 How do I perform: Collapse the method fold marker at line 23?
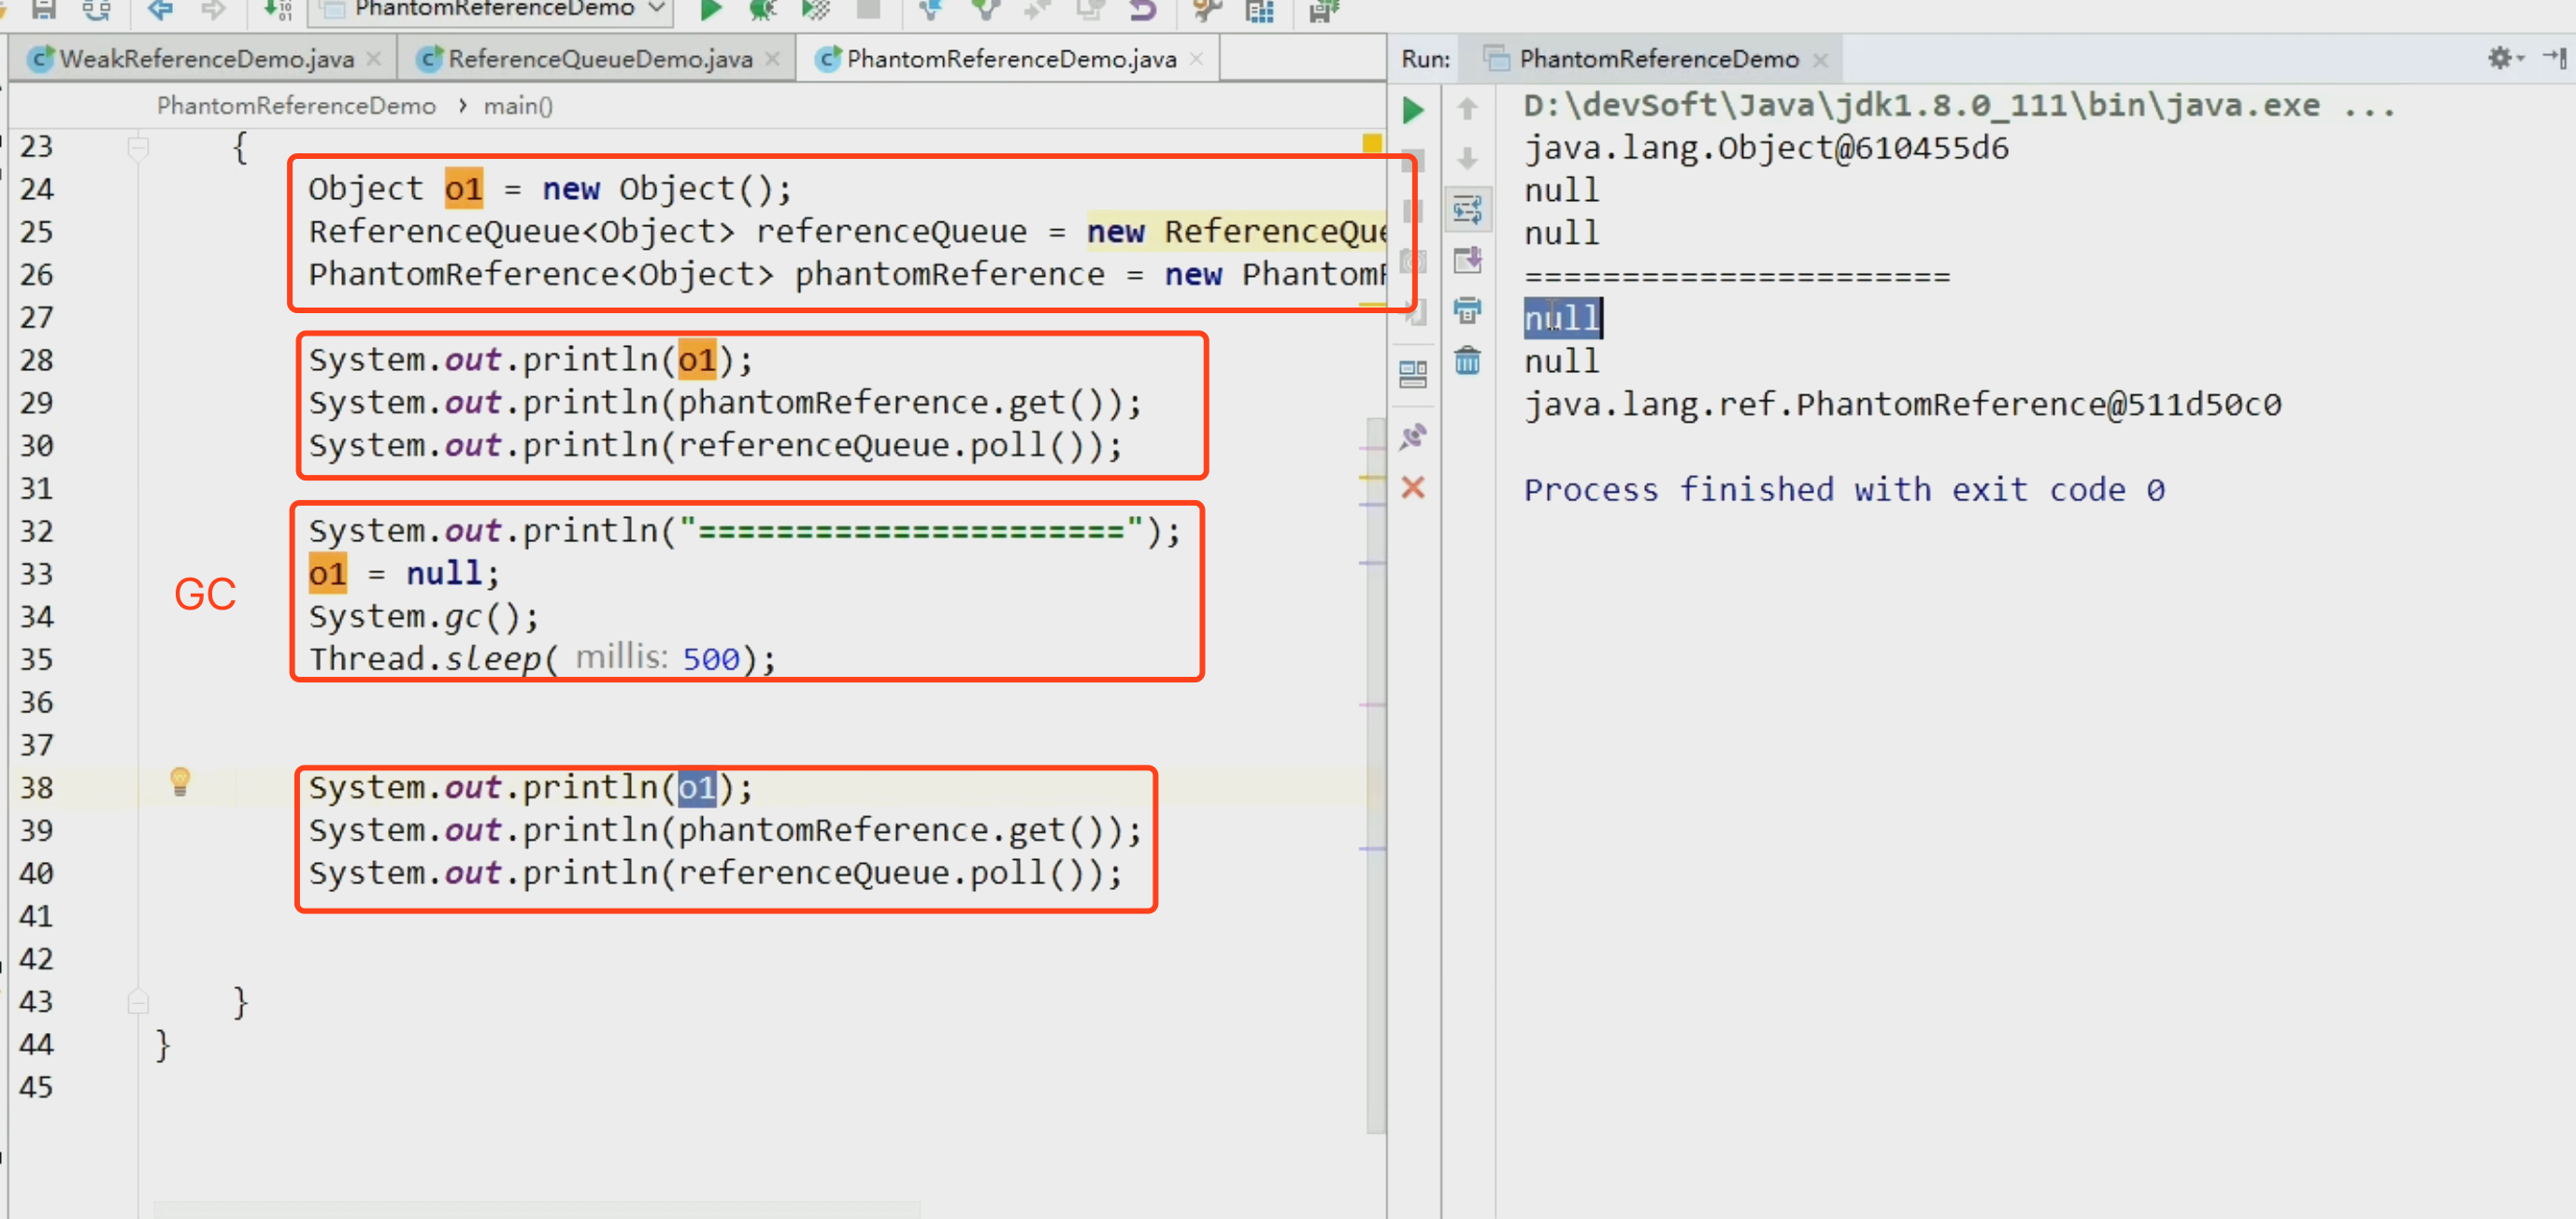pyautogui.click(x=138, y=148)
